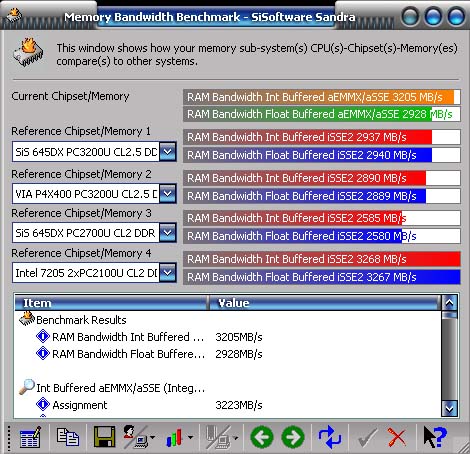Click blue Float Buffered iSSE2 3267 MB/s bar
Image resolution: width=470 pixels, height=454 pixels.
click(x=322, y=277)
